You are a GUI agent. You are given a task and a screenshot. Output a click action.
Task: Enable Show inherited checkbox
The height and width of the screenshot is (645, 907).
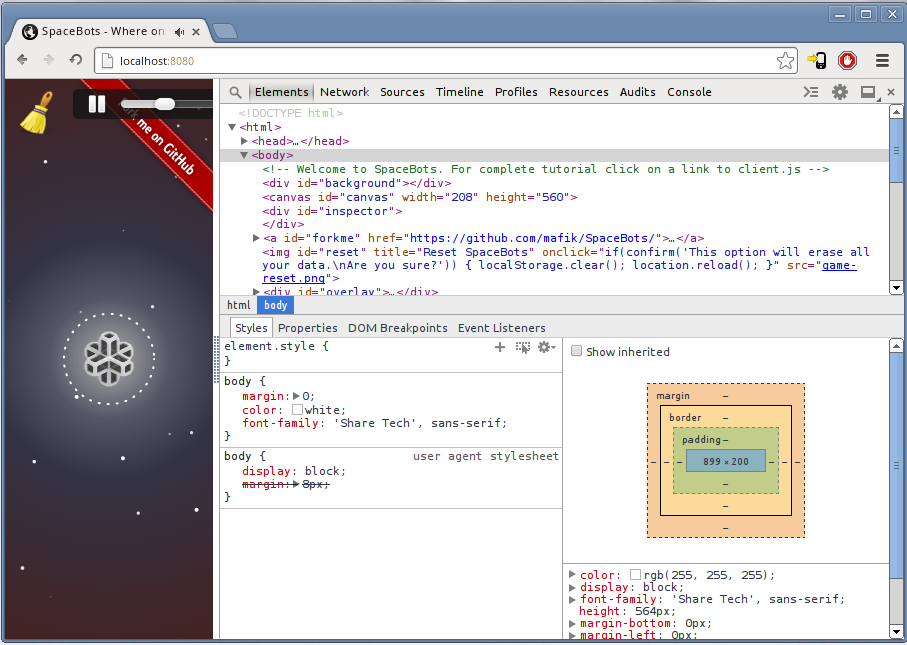tap(576, 352)
